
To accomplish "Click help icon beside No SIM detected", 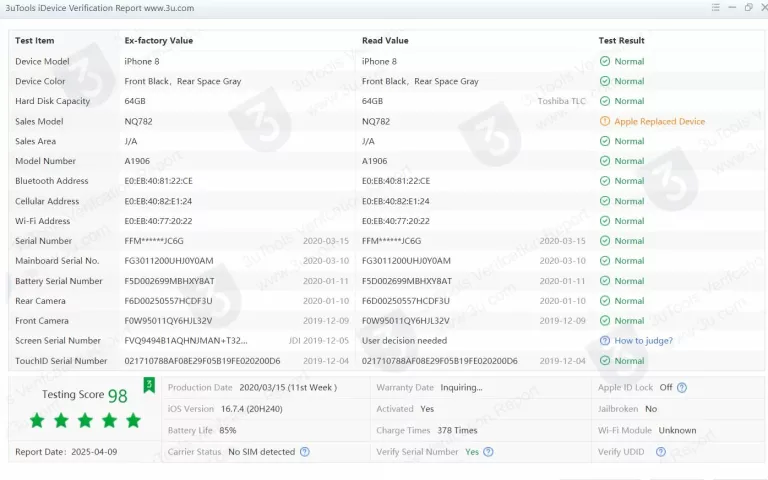I will pyautogui.click(x=305, y=452).
